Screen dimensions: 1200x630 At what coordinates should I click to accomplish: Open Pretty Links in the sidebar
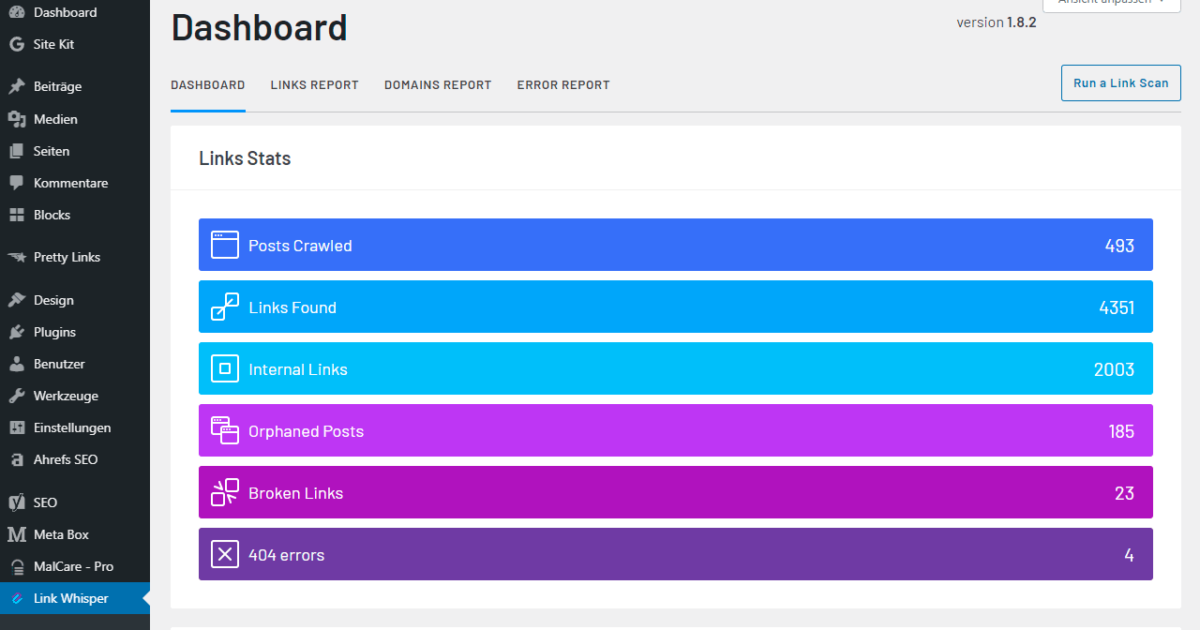pyautogui.click(x=67, y=257)
